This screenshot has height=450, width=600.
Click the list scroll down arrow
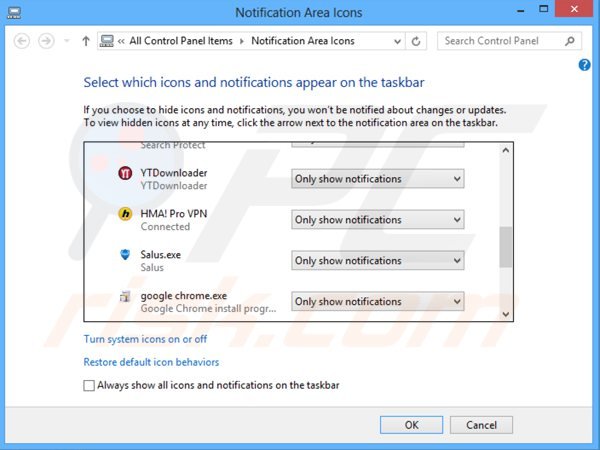pyautogui.click(x=505, y=314)
